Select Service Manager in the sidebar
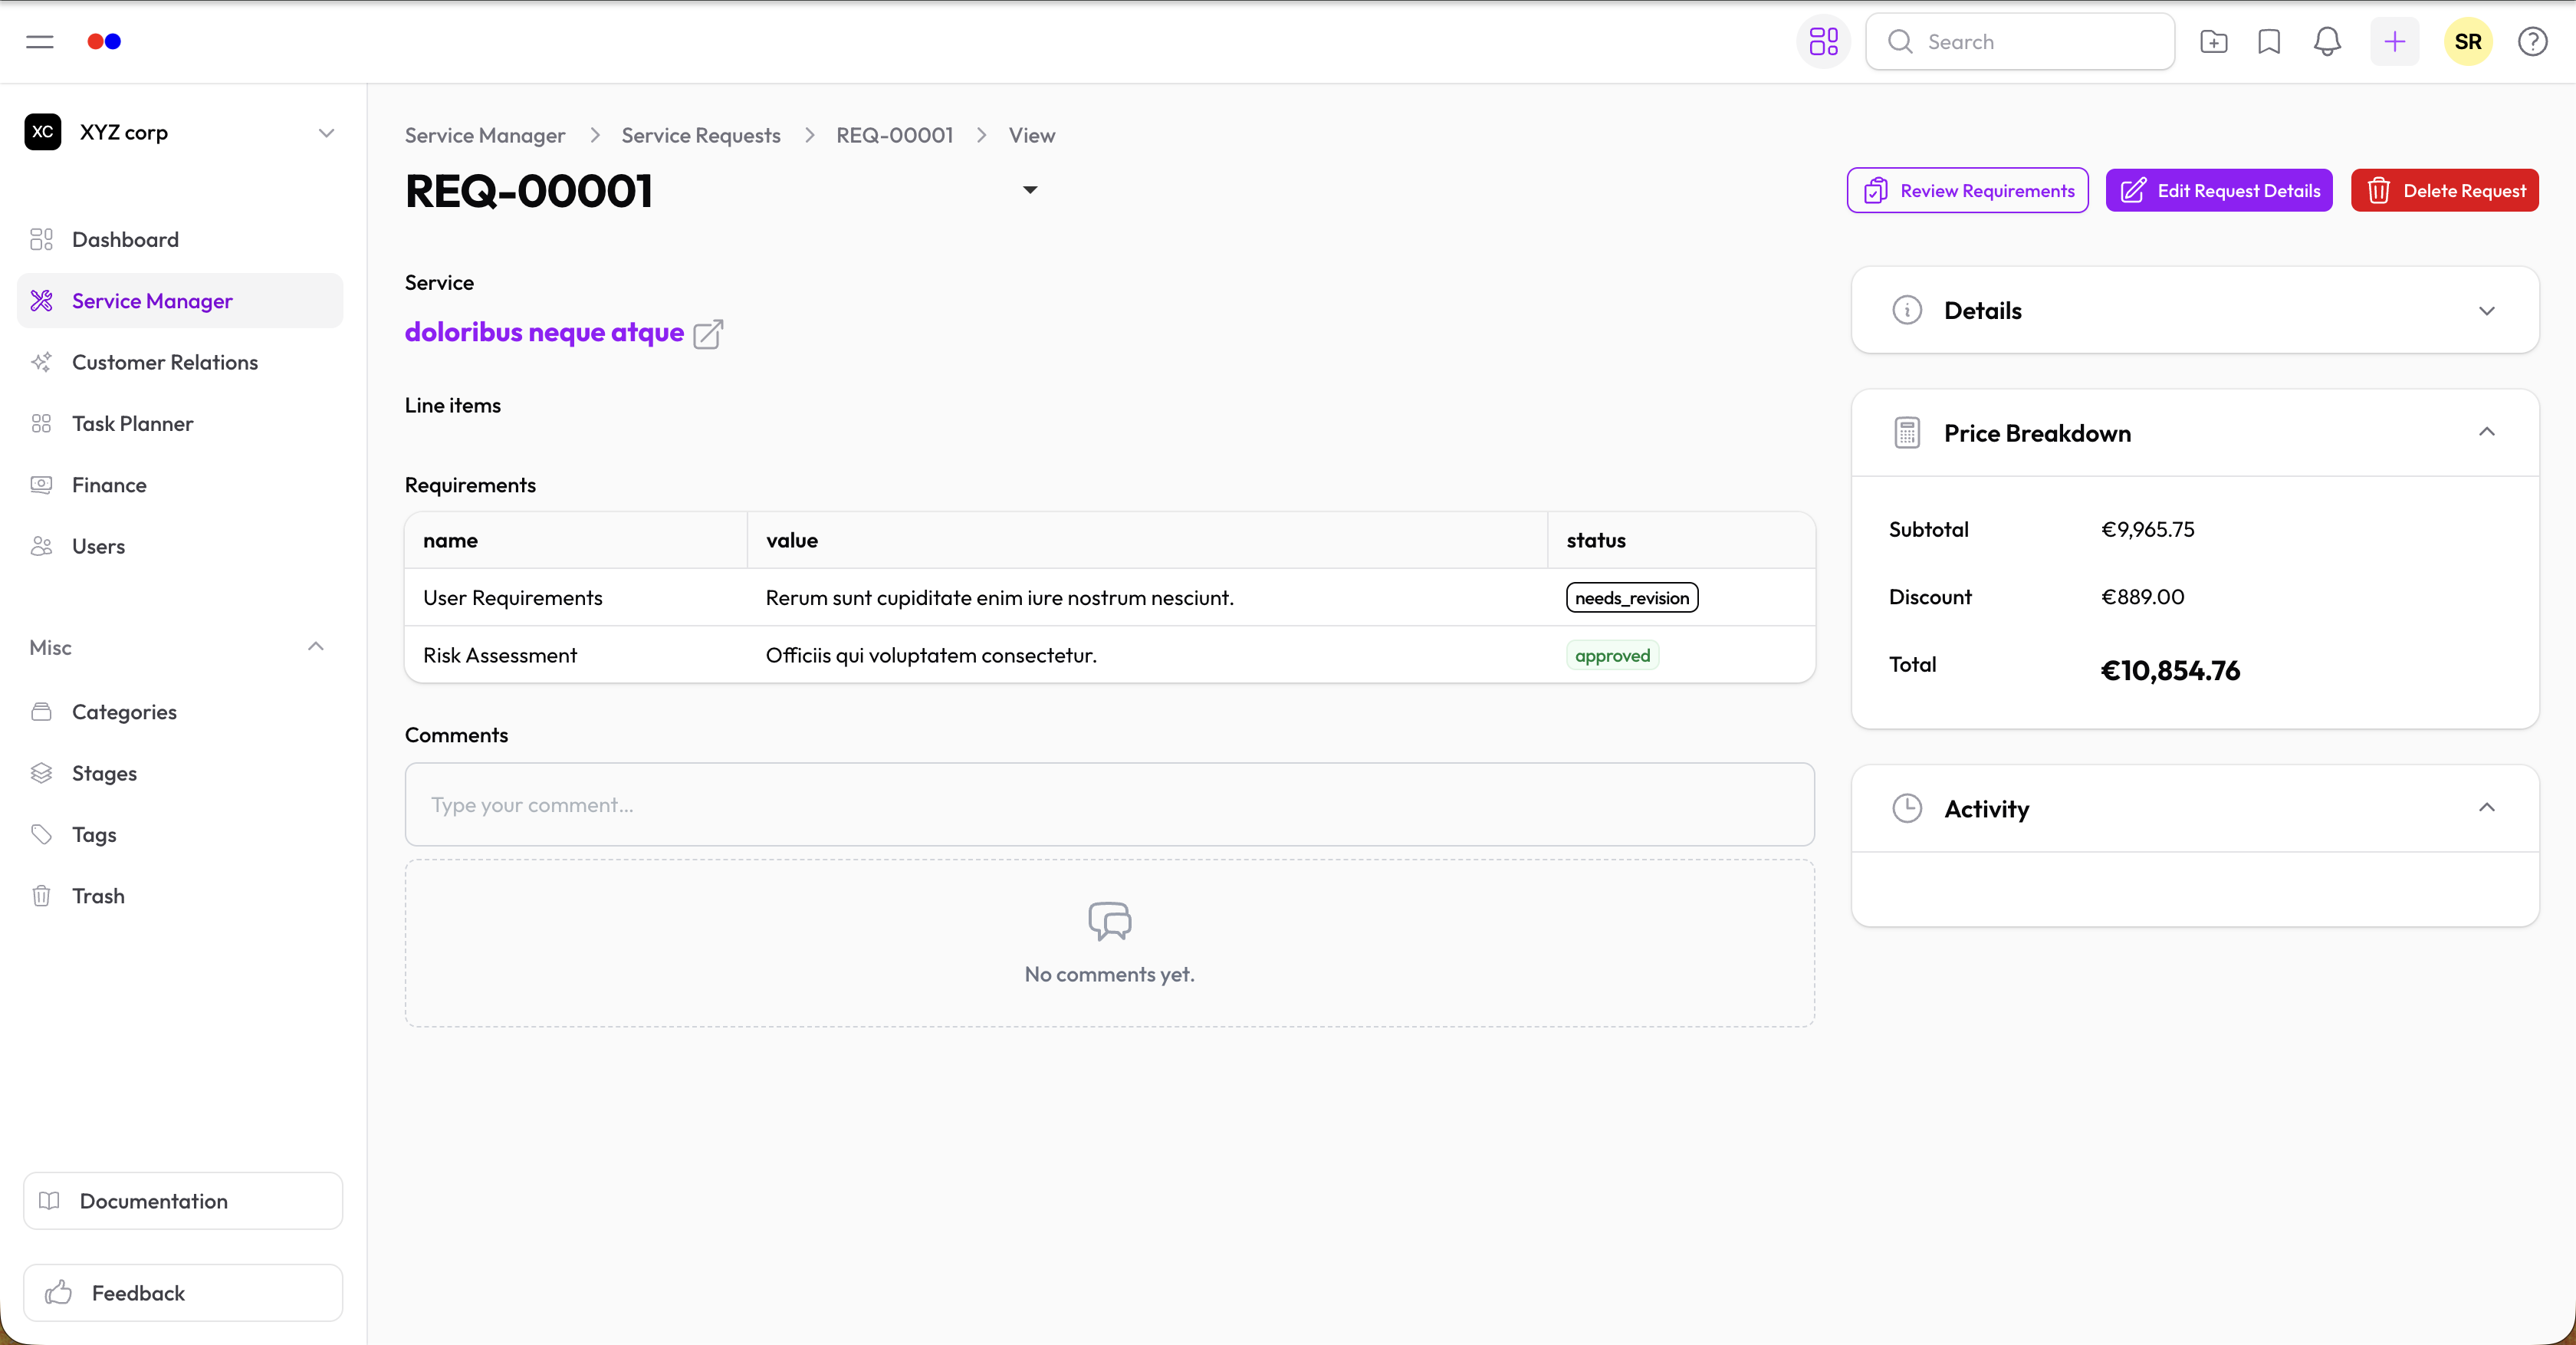2576x1345 pixels. coord(180,301)
